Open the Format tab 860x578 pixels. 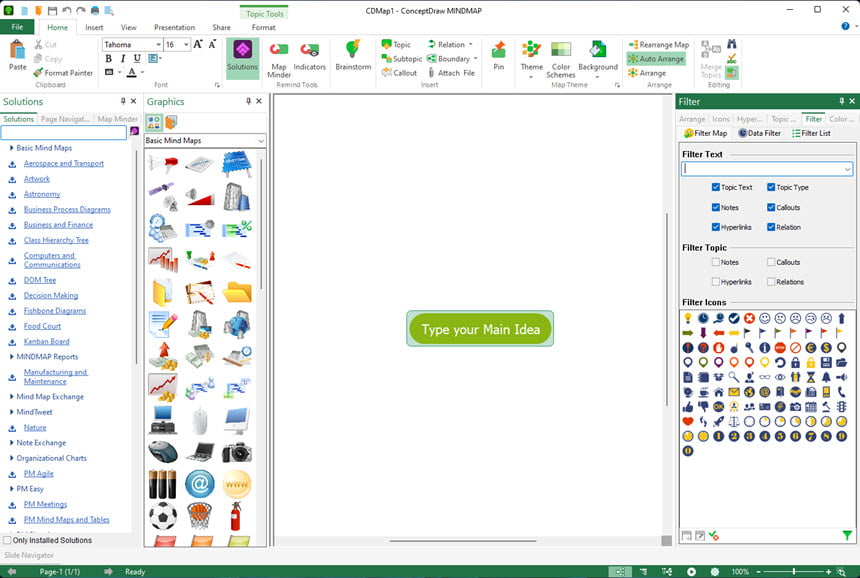coord(263,27)
